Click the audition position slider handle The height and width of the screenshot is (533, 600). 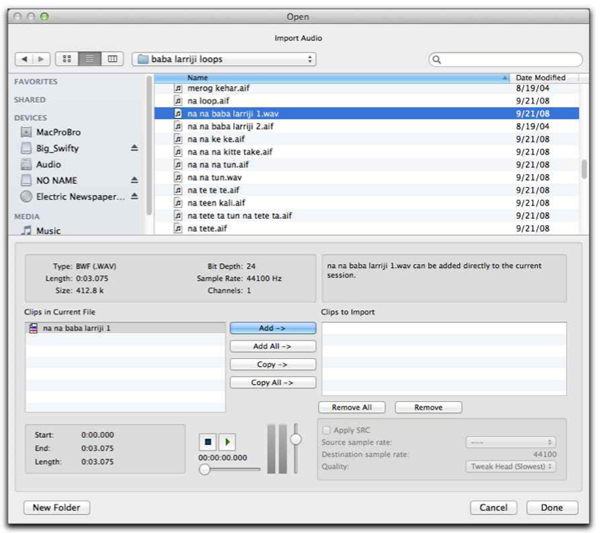tap(205, 469)
